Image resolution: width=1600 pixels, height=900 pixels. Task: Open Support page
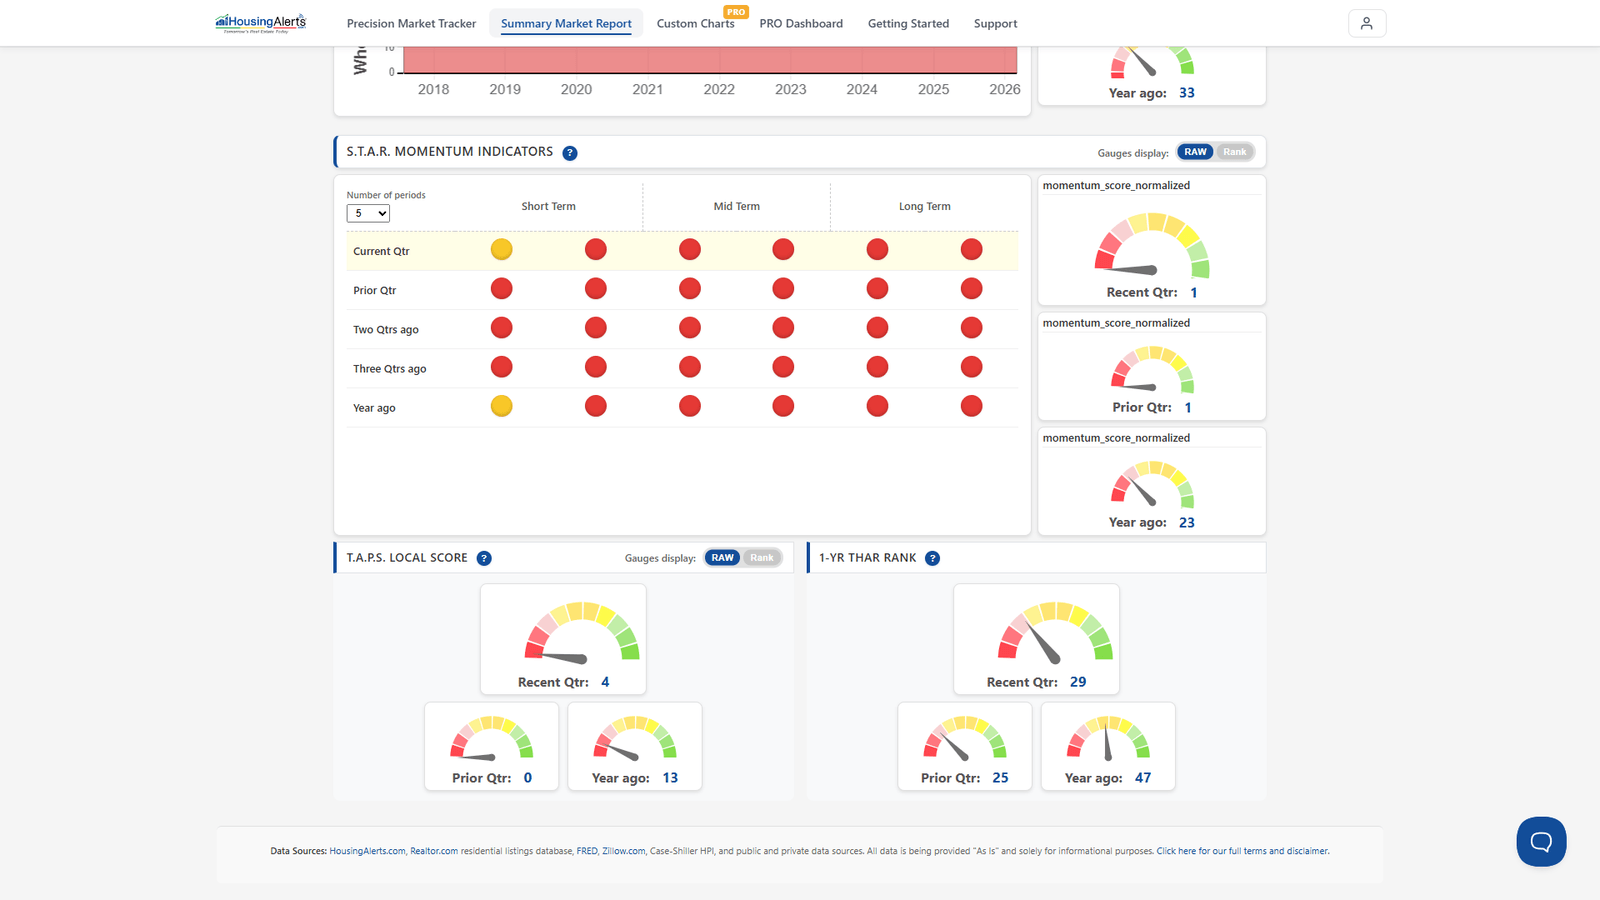(x=995, y=23)
